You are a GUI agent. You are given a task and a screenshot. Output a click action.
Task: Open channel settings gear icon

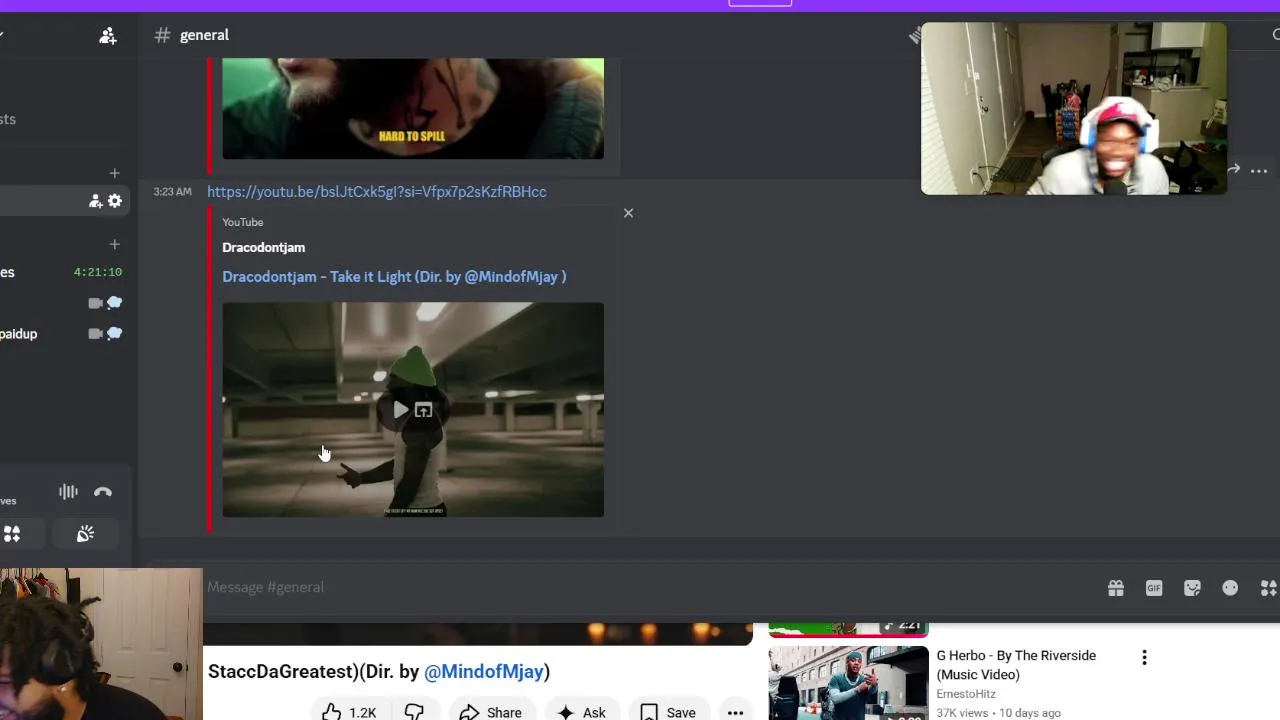click(x=115, y=201)
